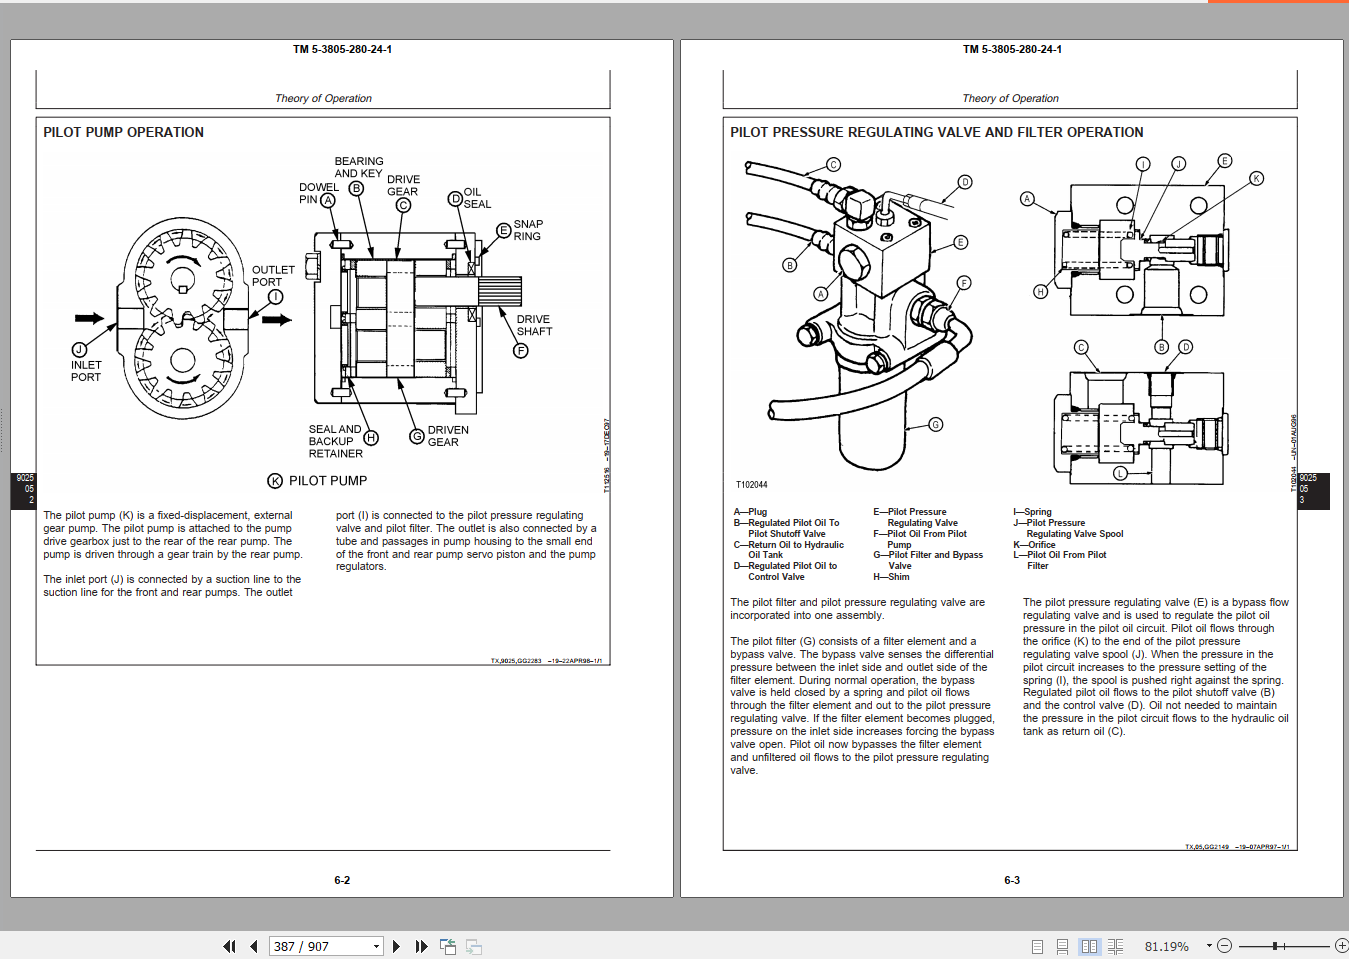Toggle the facing pages layout

point(1088,946)
